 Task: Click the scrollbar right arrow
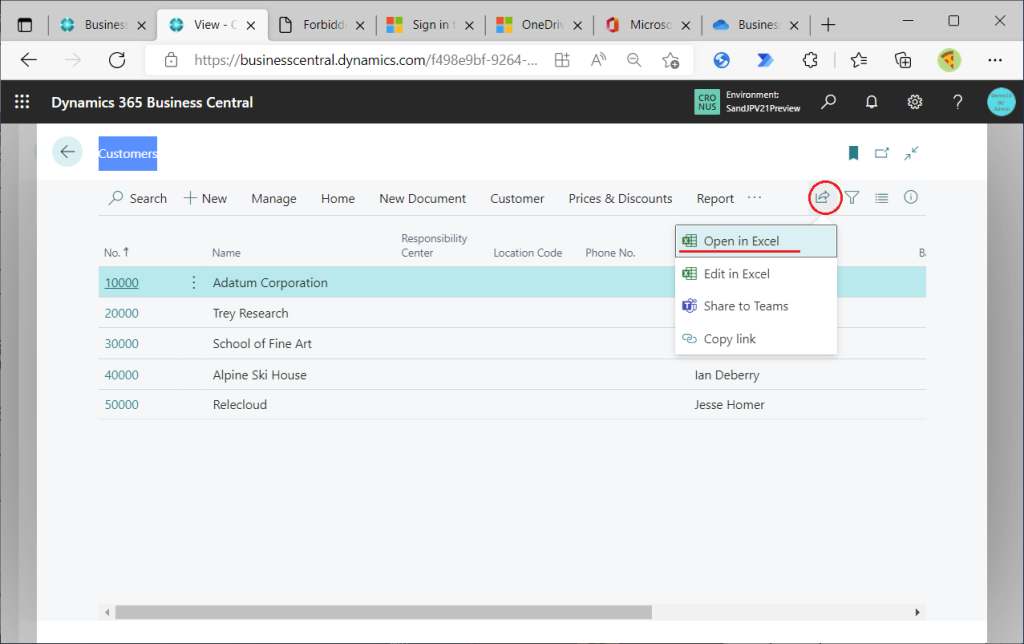(917, 612)
